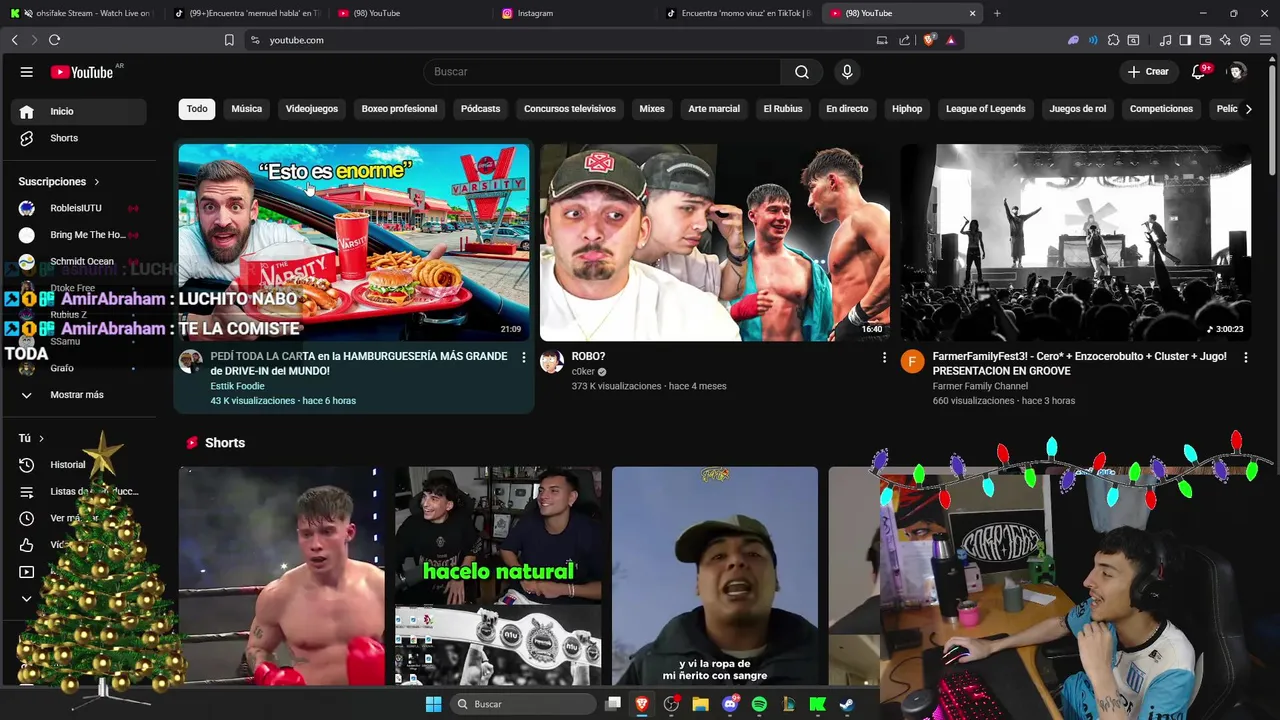
Task: Open options menu for FarmerFamilyFest3 video
Action: point(1245,357)
